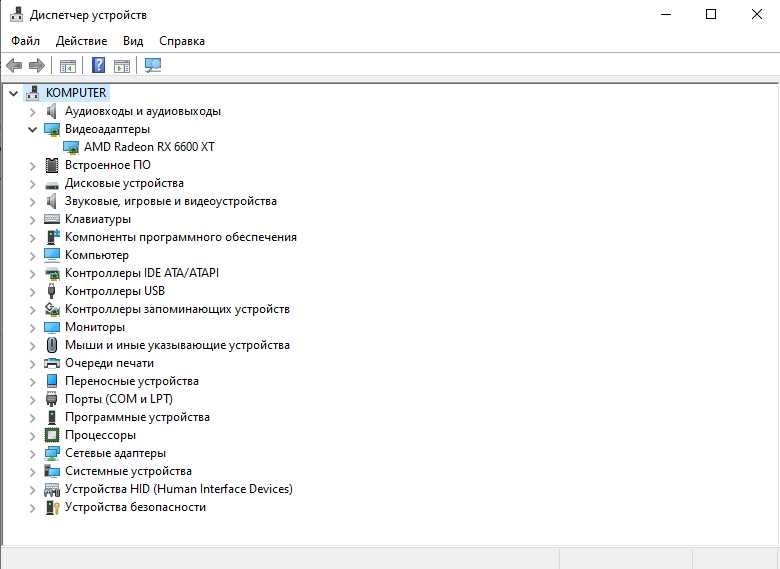Select the Компьютер row

point(97,255)
